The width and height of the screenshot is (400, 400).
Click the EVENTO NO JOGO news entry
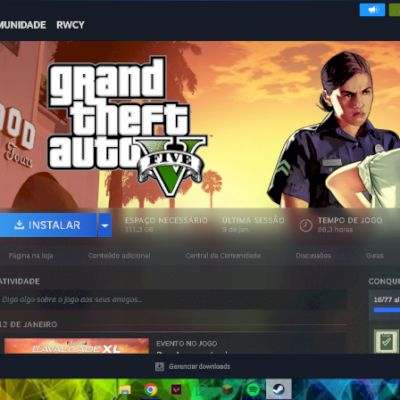click(186, 343)
